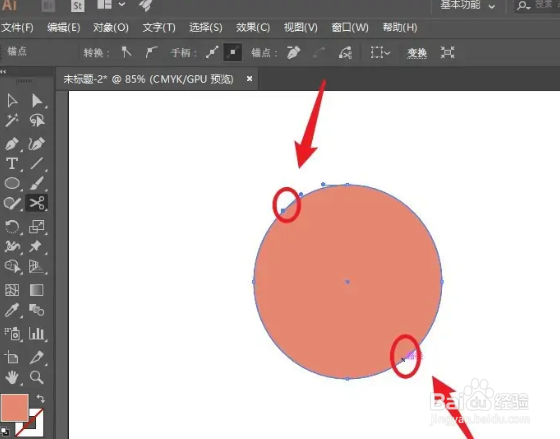Open the 窗口(W) menu
560x439 pixels.
click(x=350, y=28)
